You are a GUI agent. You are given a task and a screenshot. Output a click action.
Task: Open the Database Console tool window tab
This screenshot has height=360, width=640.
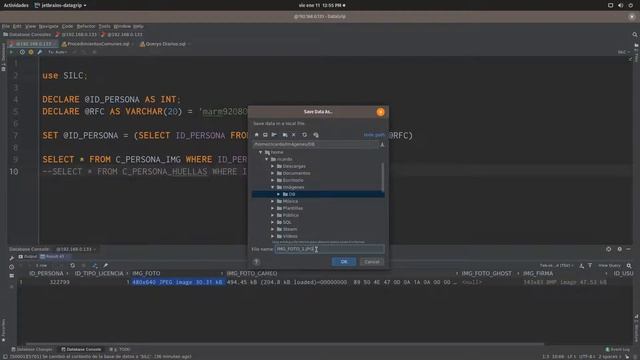click(81, 349)
